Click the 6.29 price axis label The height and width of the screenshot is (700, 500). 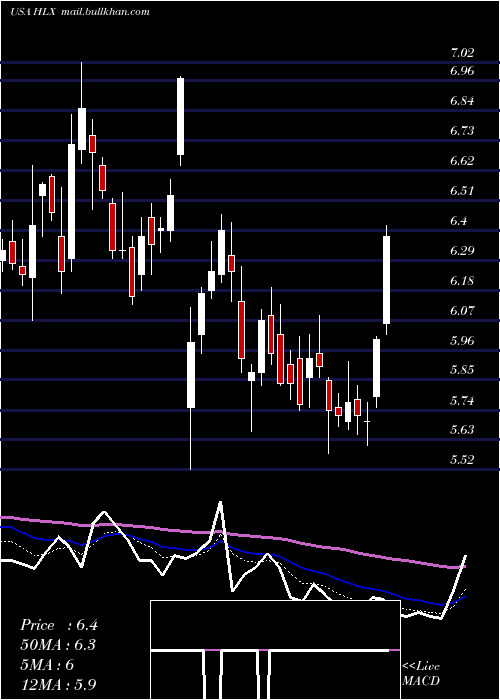[462, 250]
